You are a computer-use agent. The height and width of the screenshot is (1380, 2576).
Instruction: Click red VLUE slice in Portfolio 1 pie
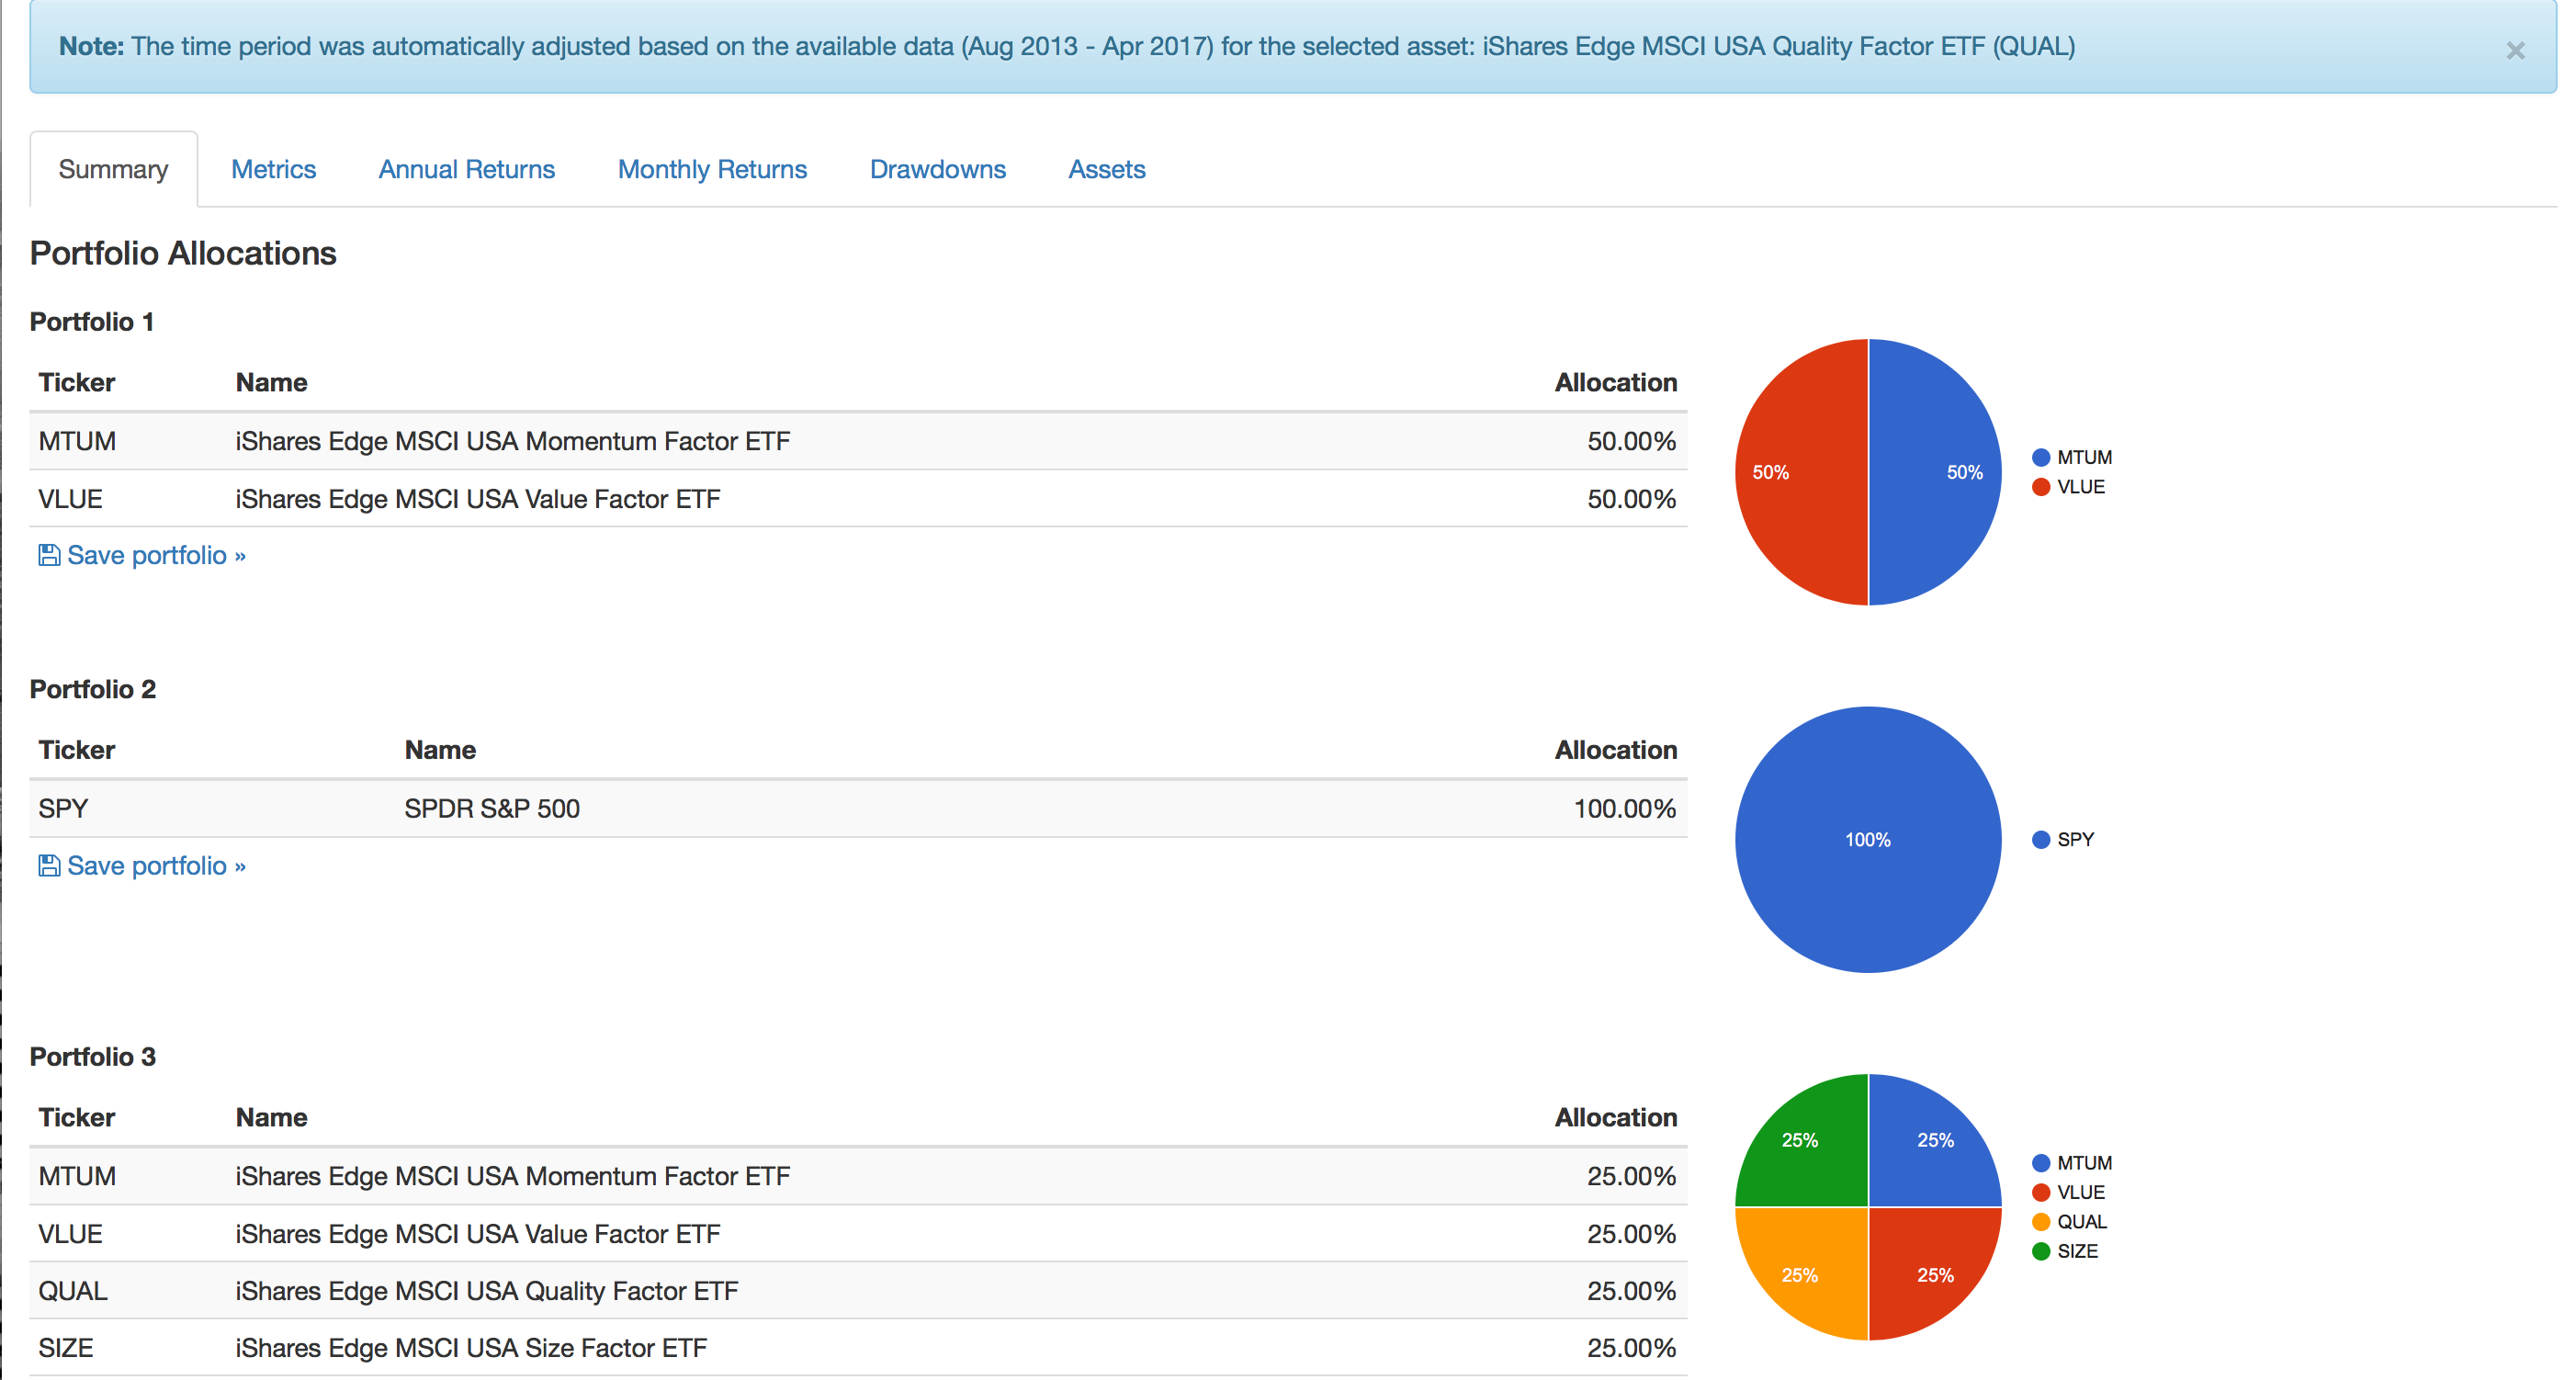pyautogui.click(x=1800, y=472)
